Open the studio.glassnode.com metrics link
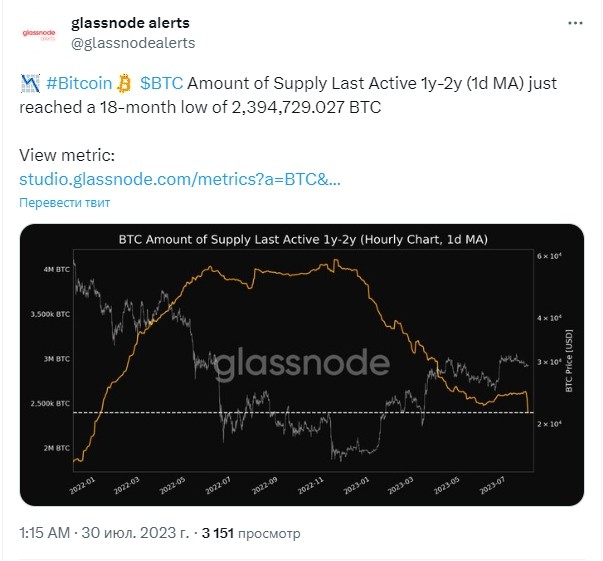603x561 pixels. 180,179
